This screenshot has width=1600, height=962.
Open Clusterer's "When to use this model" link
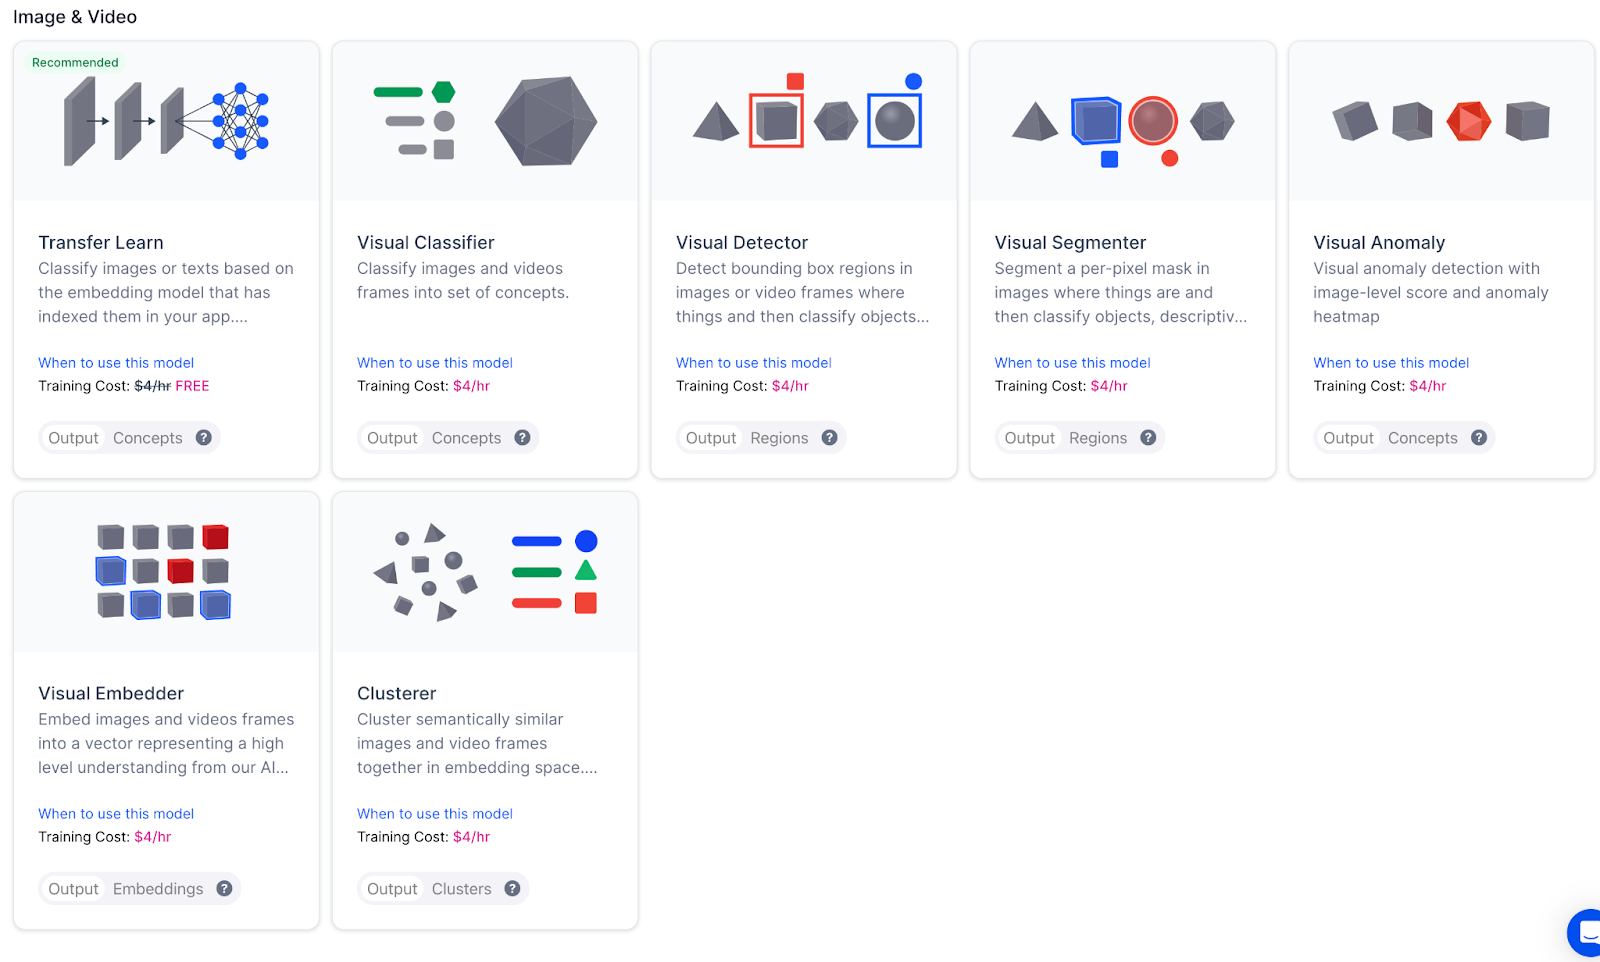click(435, 814)
